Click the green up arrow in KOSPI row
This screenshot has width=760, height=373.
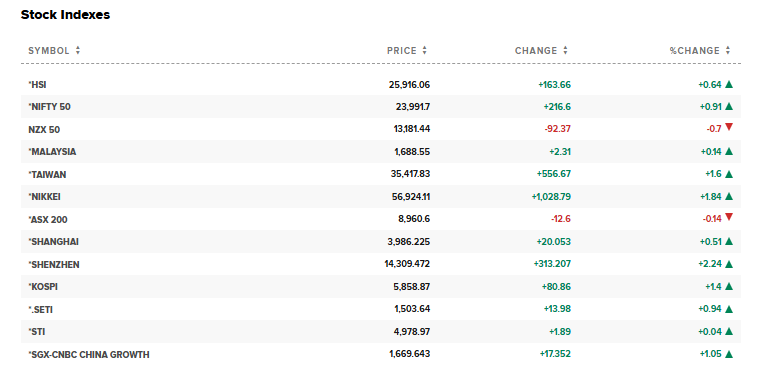coord(728,286)
